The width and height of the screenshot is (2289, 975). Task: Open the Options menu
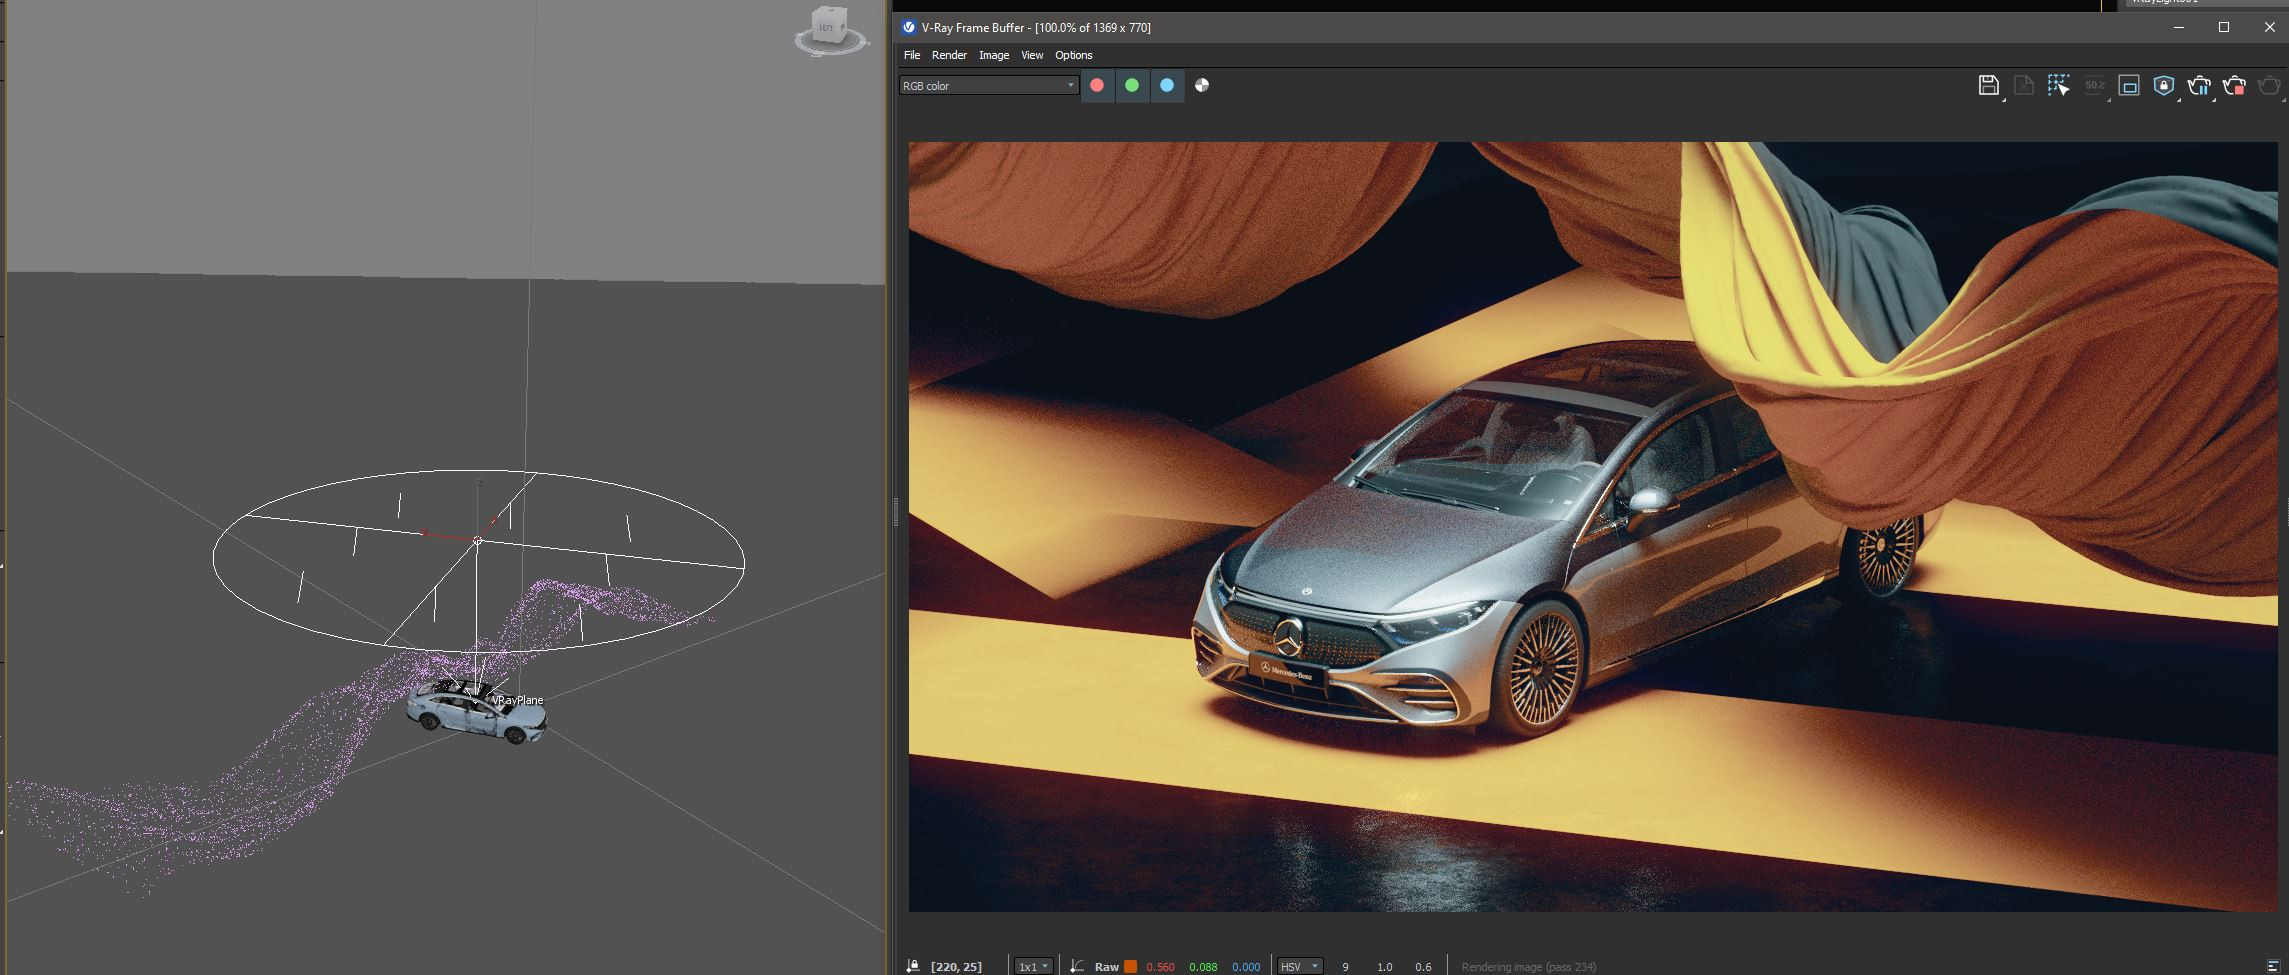[1073, 55]
